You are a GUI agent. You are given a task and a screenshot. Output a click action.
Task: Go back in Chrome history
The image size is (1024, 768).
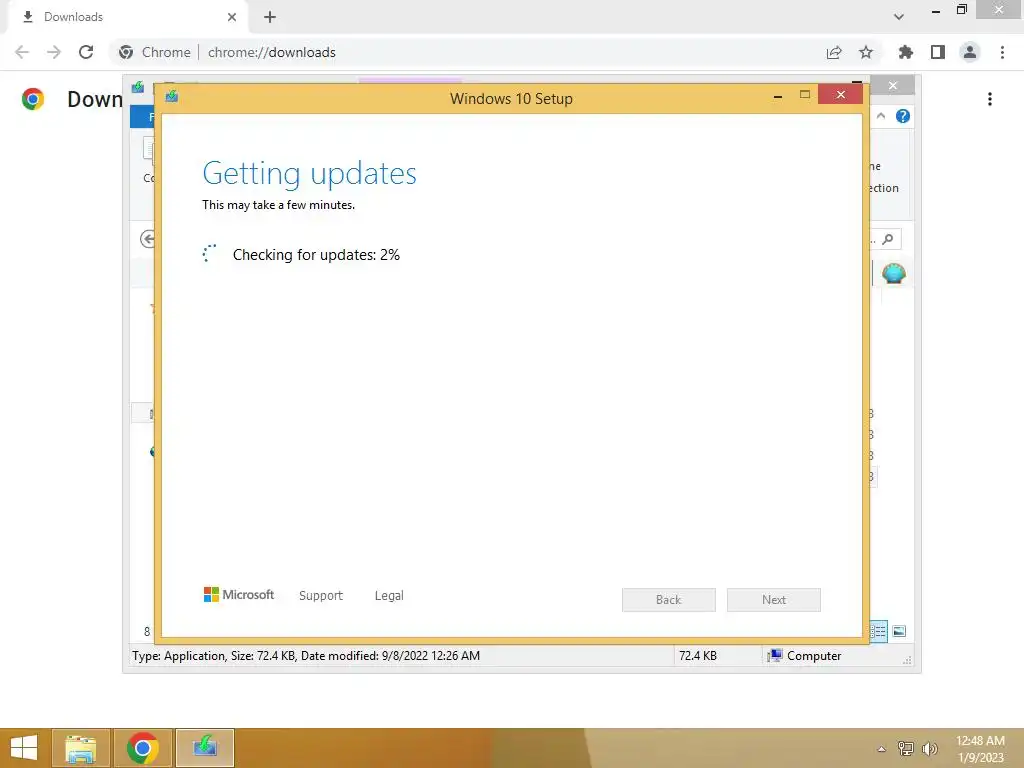[x=22, y=52]
